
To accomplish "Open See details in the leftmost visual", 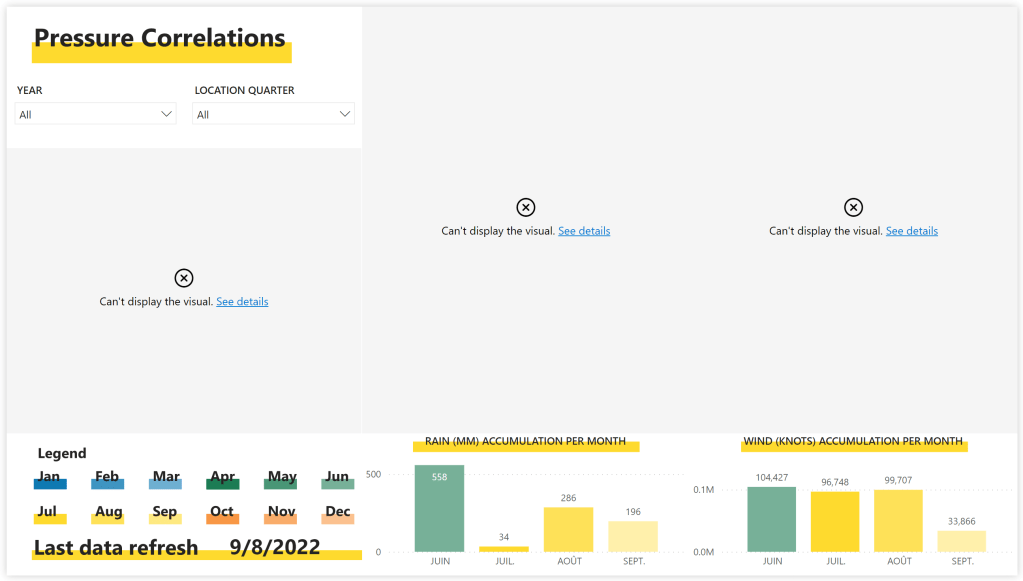I will click(242, 302).
